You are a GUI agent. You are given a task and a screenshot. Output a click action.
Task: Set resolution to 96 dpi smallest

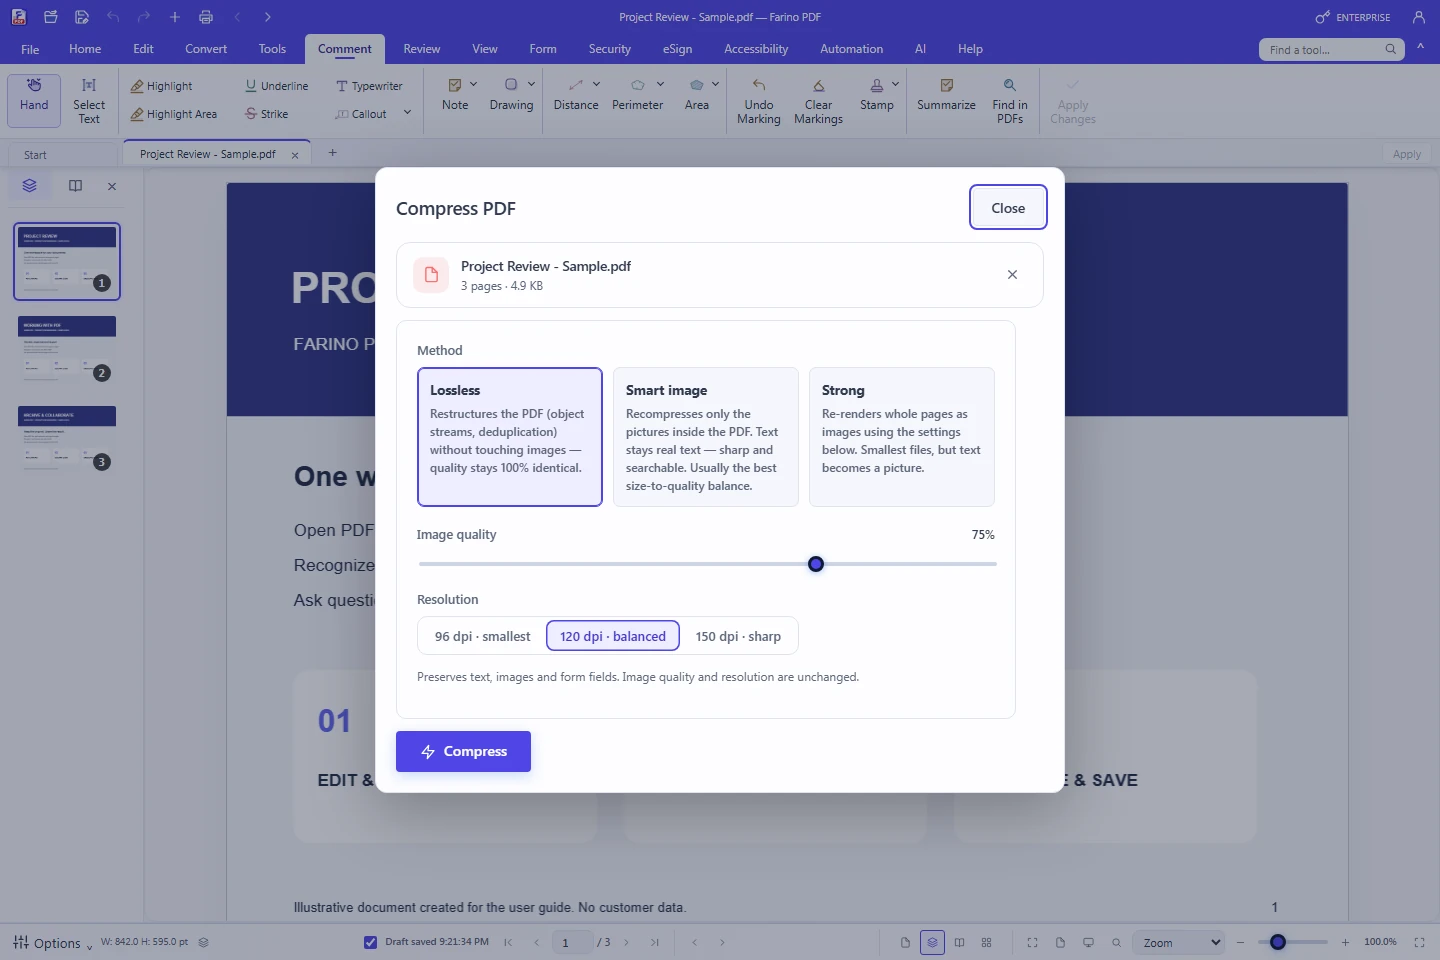click(x=482, y=636)
